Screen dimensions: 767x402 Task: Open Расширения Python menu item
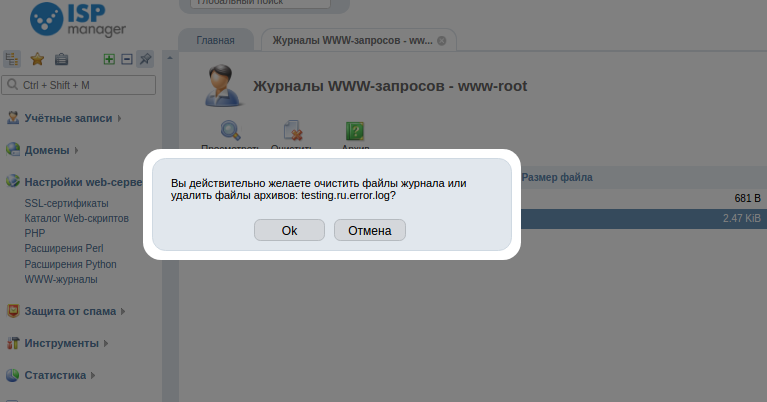coord(70,264)
